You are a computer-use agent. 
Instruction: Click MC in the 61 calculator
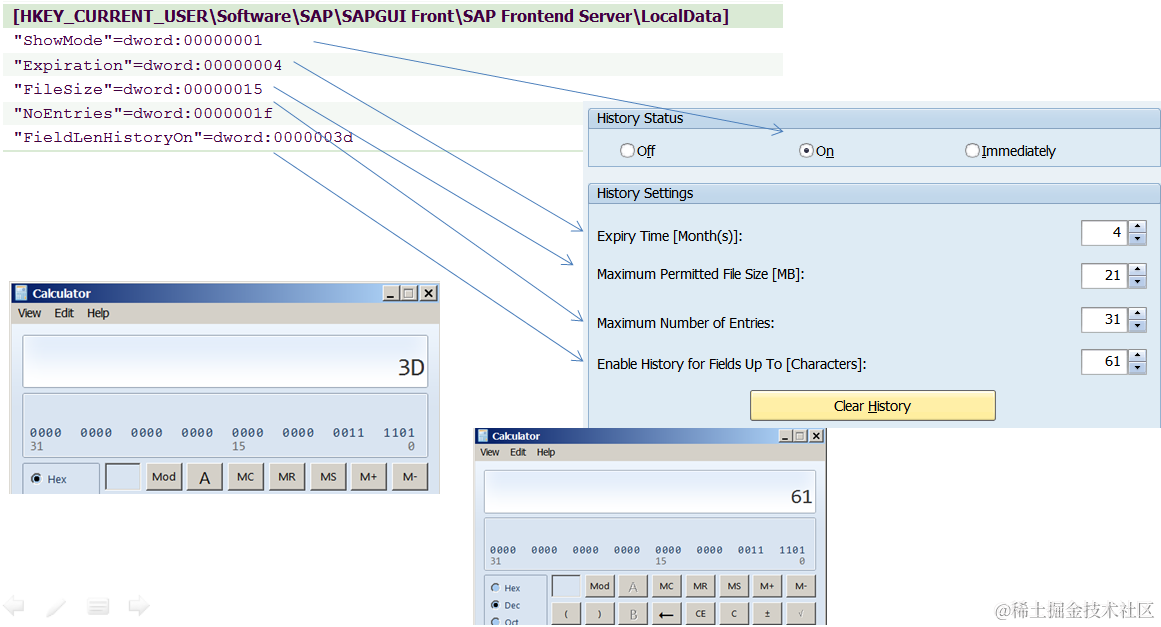[x=666, y=586]
